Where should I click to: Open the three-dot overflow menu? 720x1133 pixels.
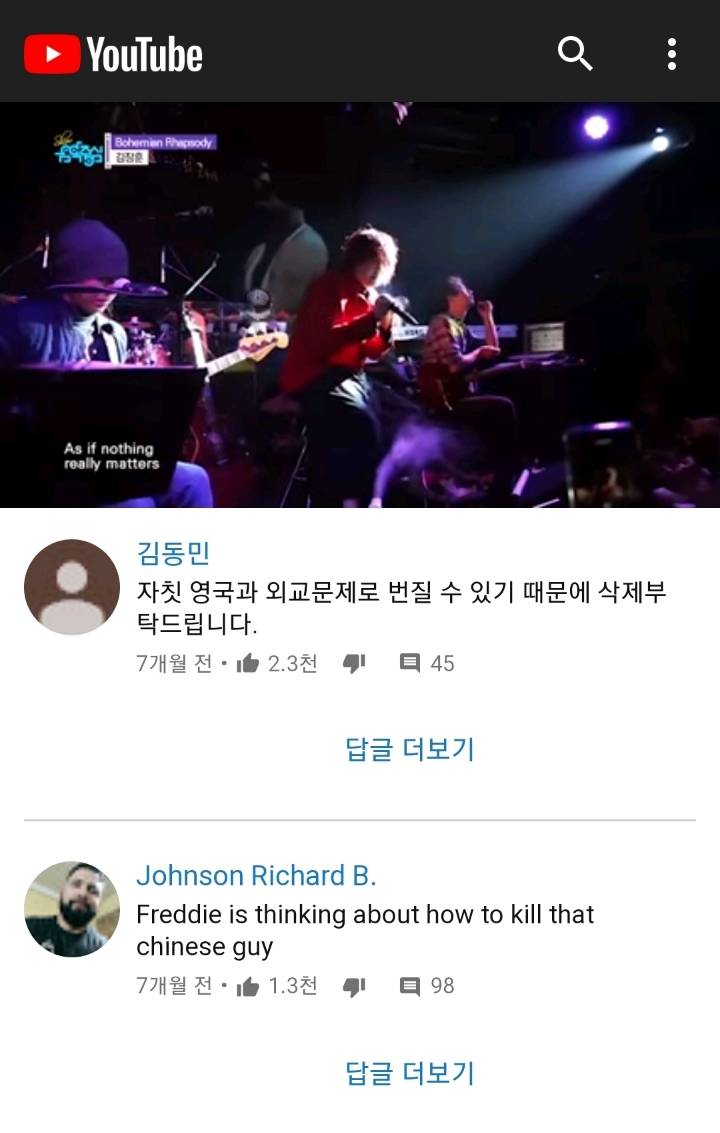click(672, 54)
